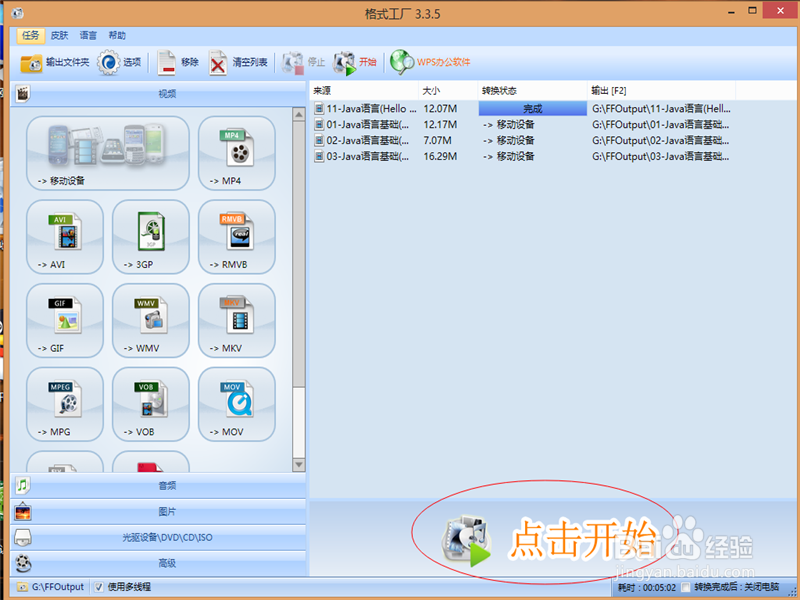Open the WPS办公软件 link
This screenshot has height=600, width=800.
pos(430,62)
